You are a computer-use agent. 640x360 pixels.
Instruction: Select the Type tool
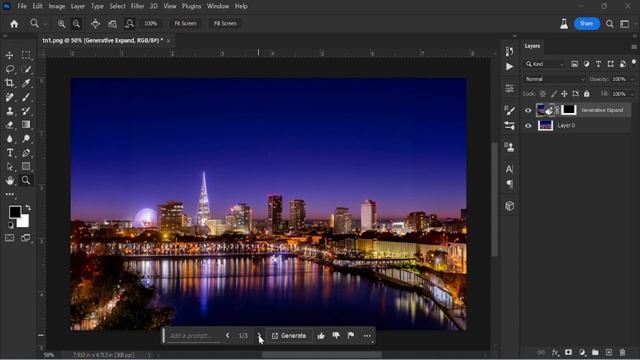point(10,153)
